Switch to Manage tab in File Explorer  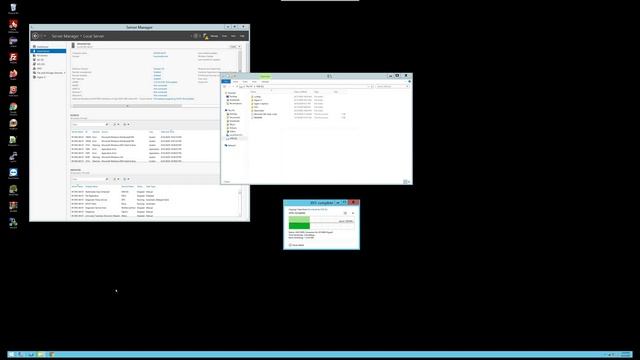coord(265,82)
